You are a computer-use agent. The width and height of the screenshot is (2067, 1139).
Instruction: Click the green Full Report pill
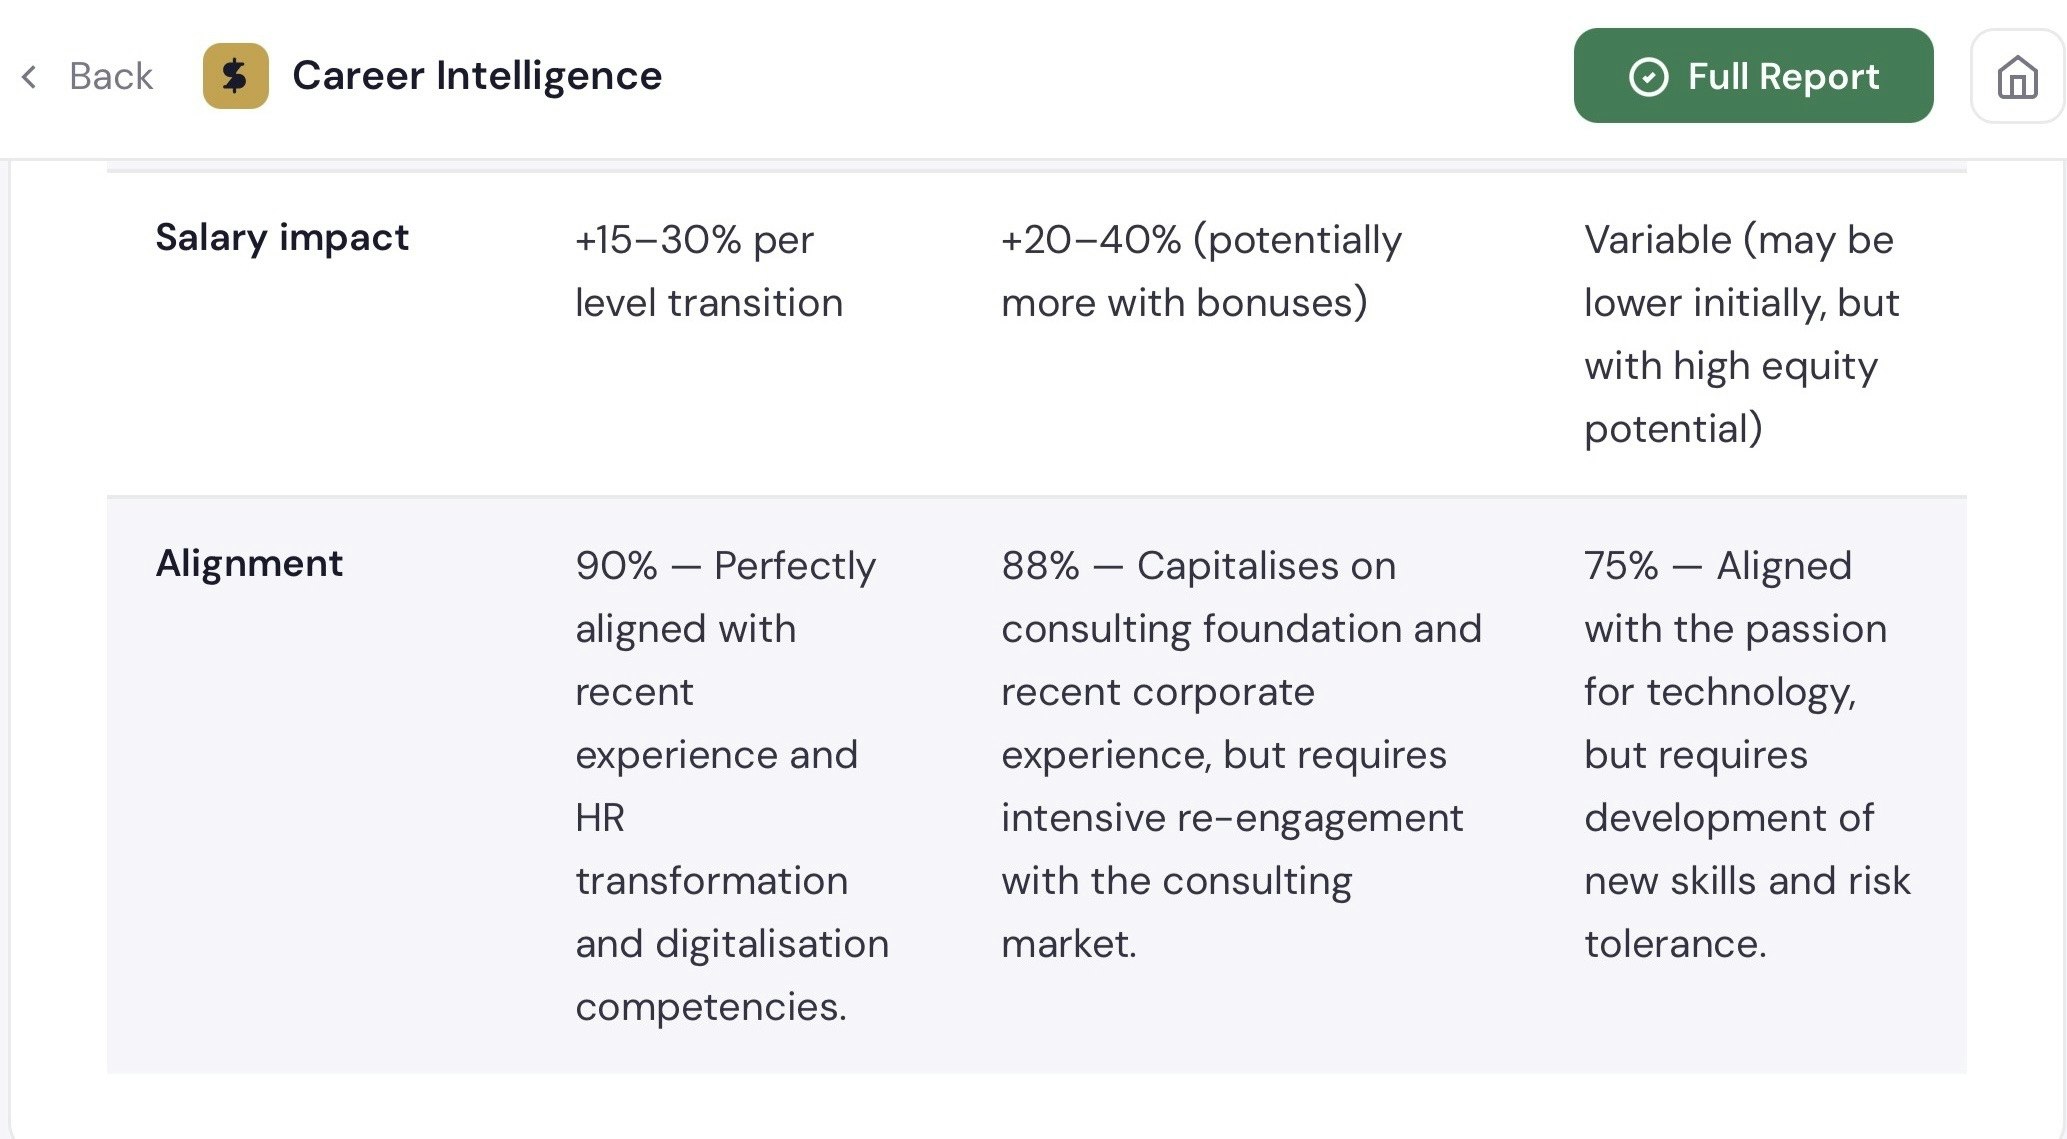pyautogui.click(x=1753, y=76)
